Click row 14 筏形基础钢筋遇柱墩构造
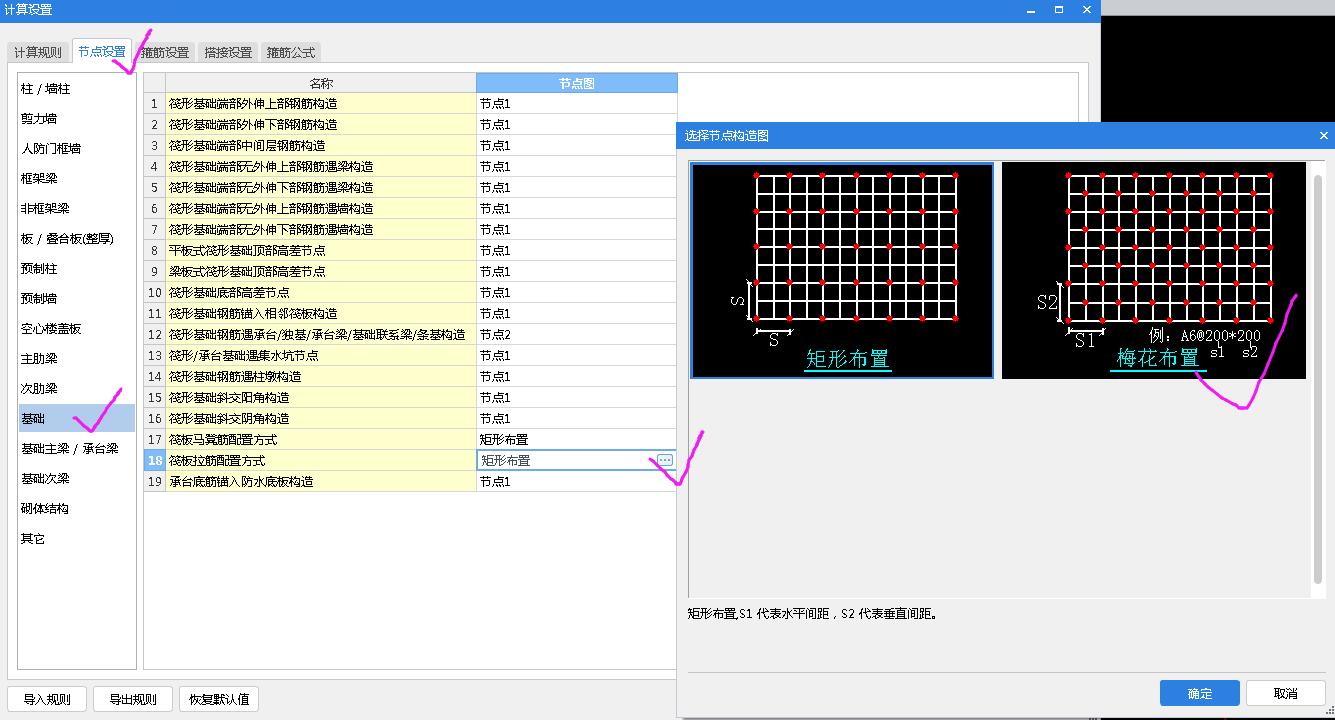The height and width of the screenshot is (720, 1335). (x=321, y=377)
